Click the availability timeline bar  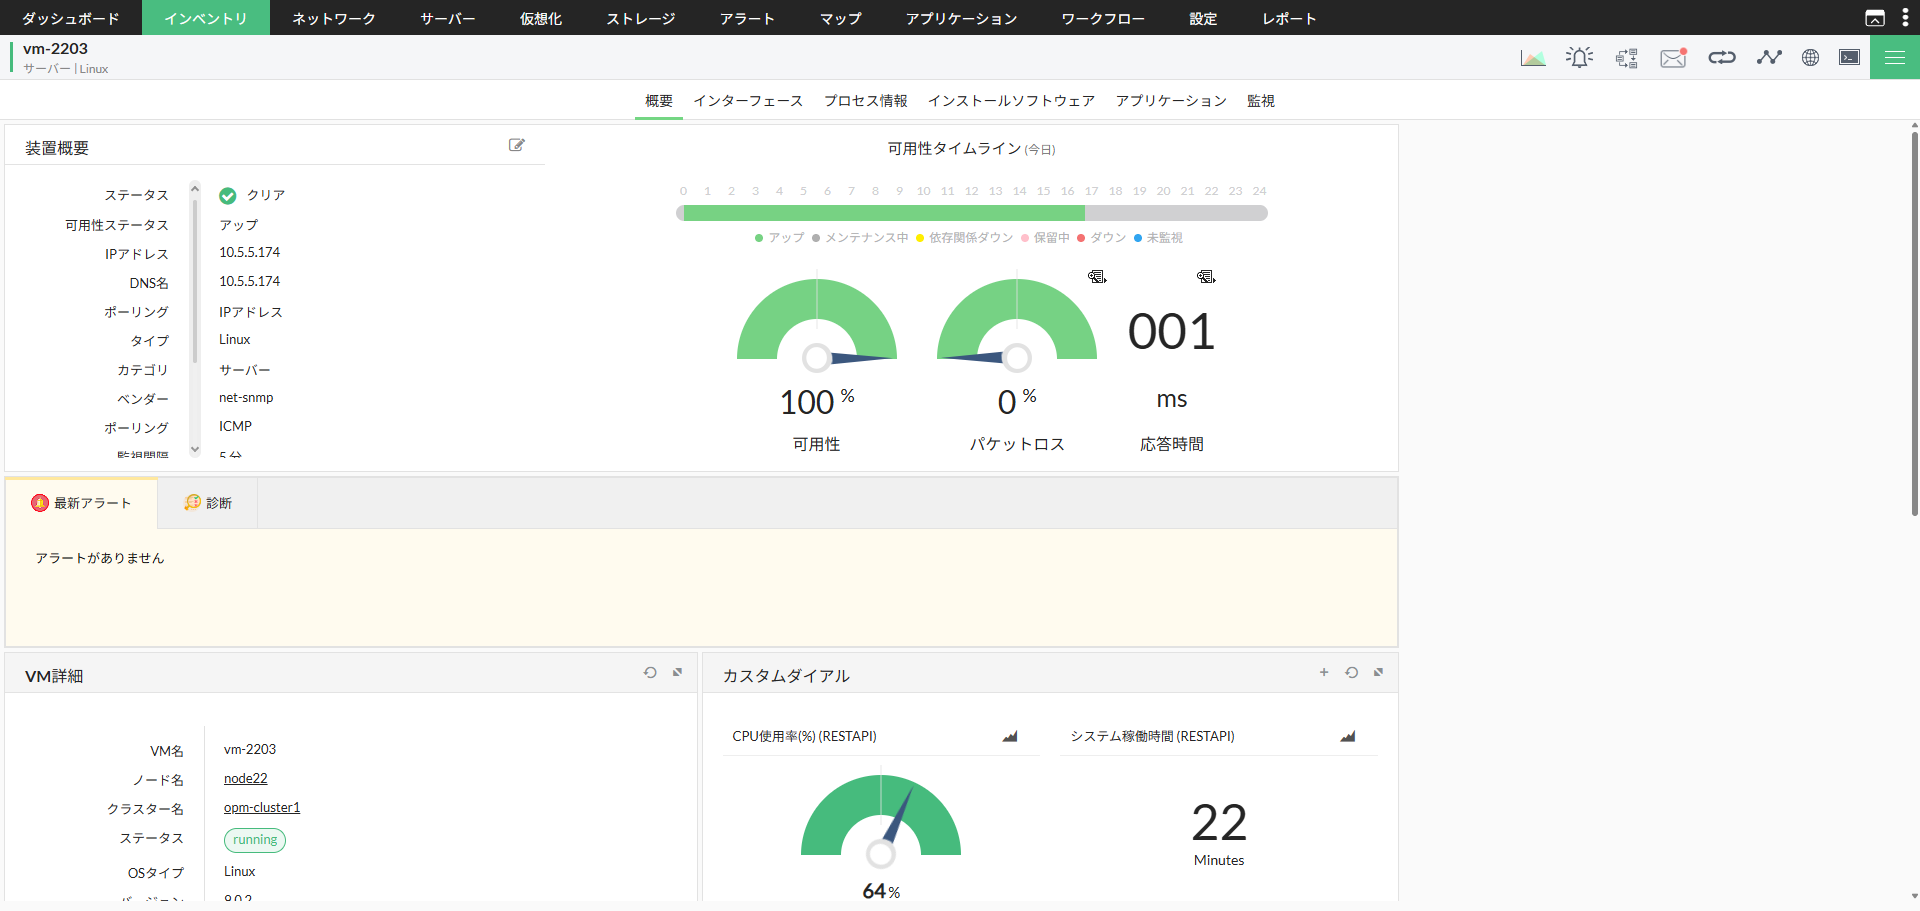coord(972,213)
